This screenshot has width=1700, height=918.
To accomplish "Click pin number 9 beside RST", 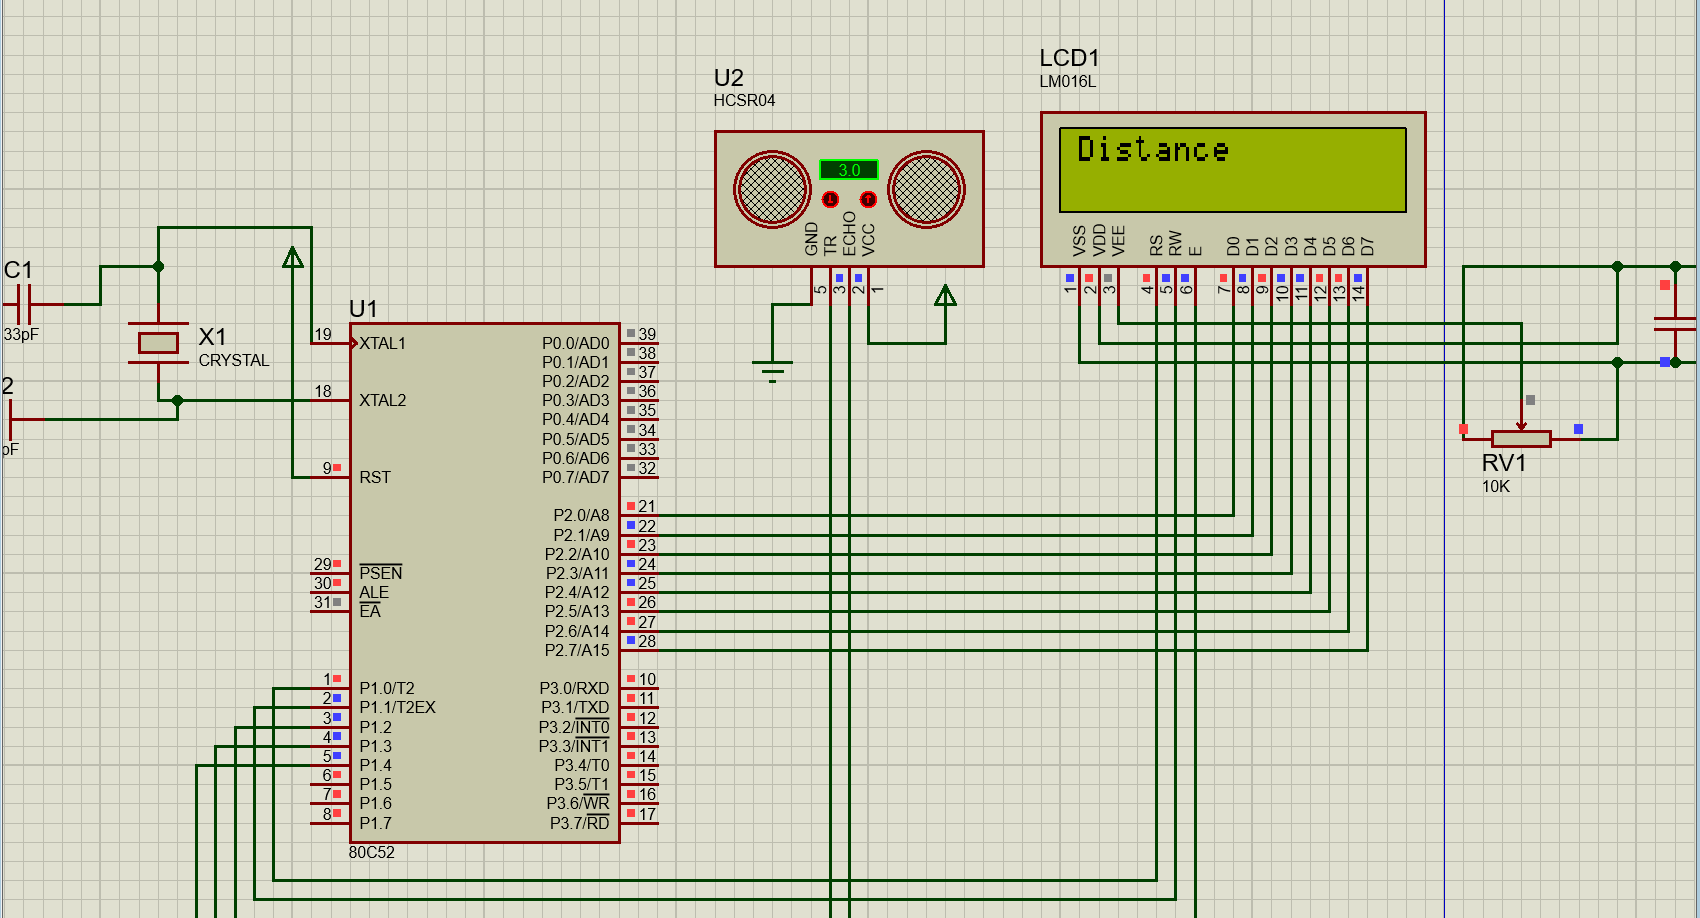I will pos(327,469).
